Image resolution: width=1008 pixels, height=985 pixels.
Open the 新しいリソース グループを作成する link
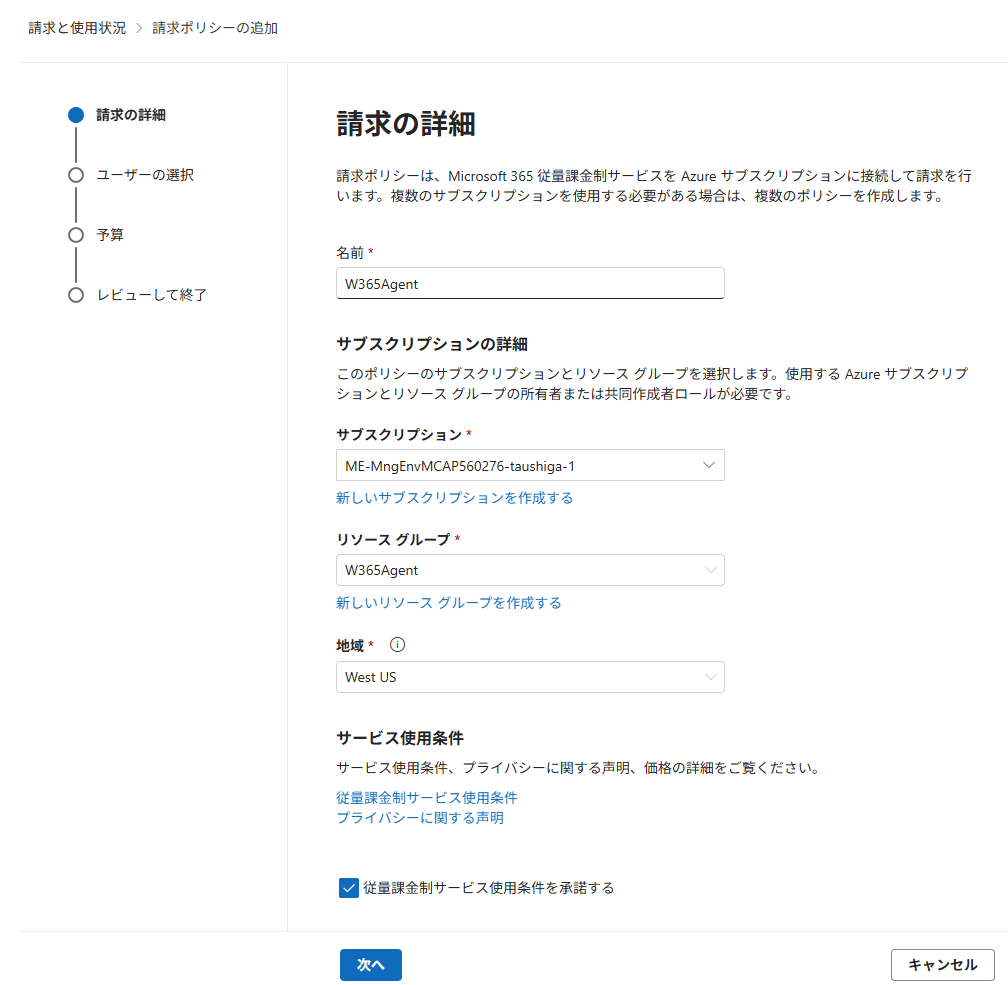(449, 603)
